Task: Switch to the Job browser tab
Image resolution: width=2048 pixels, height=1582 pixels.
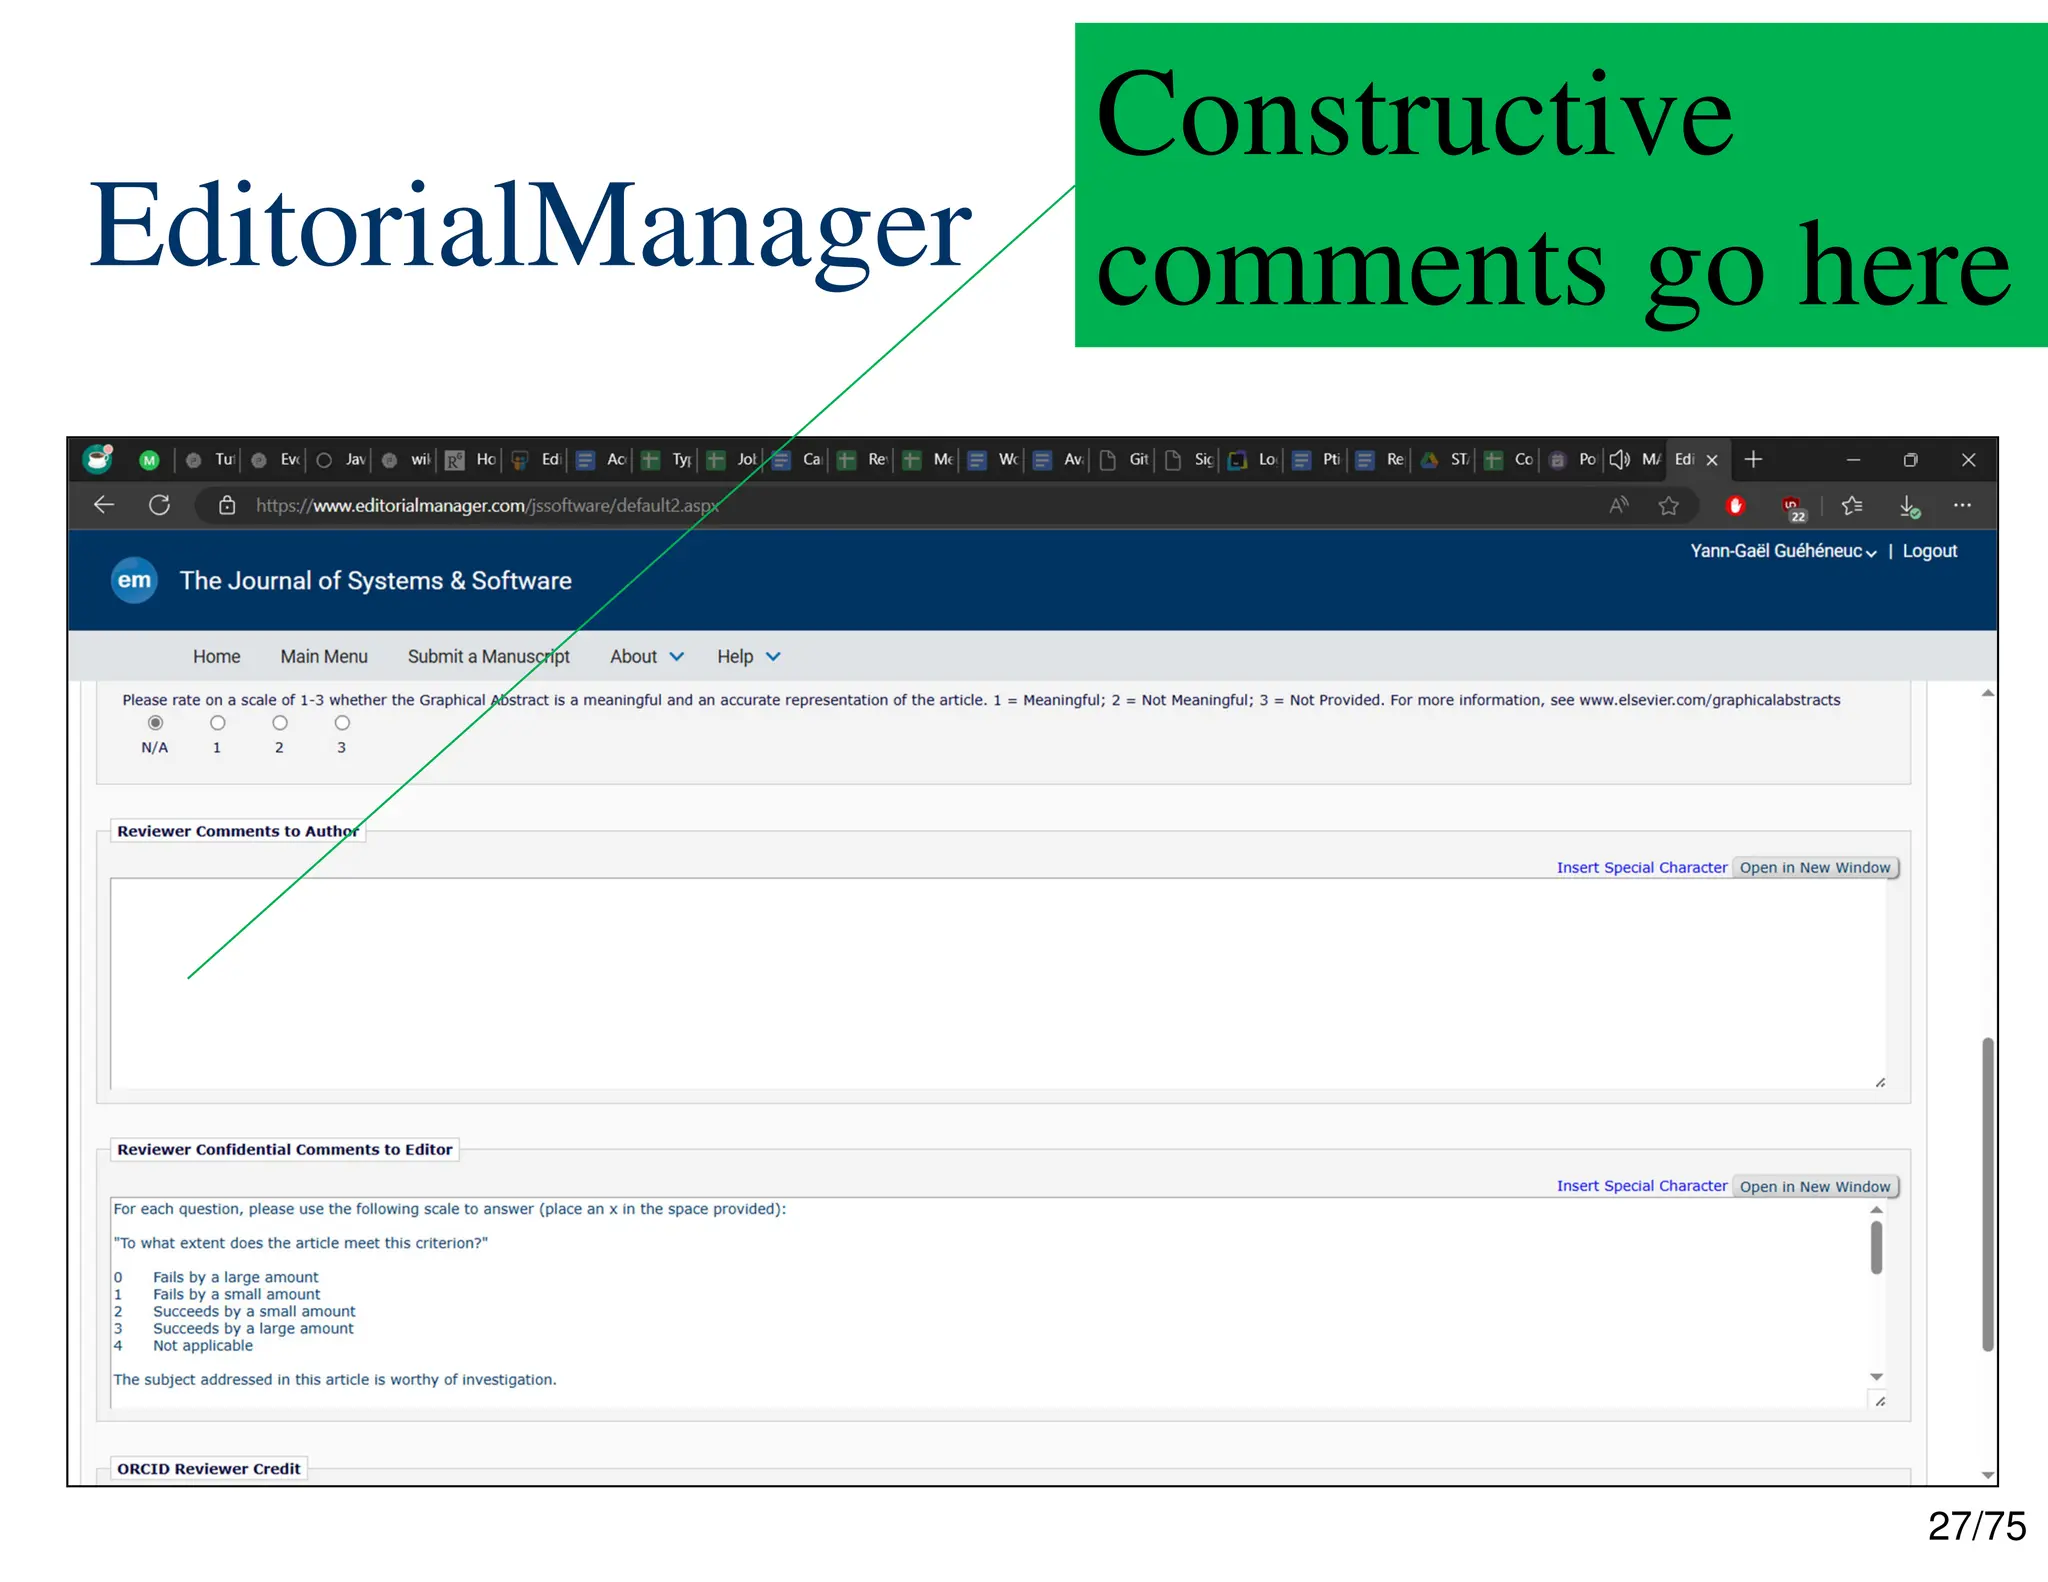Action: pyautogui.click(x=732, y=459)
